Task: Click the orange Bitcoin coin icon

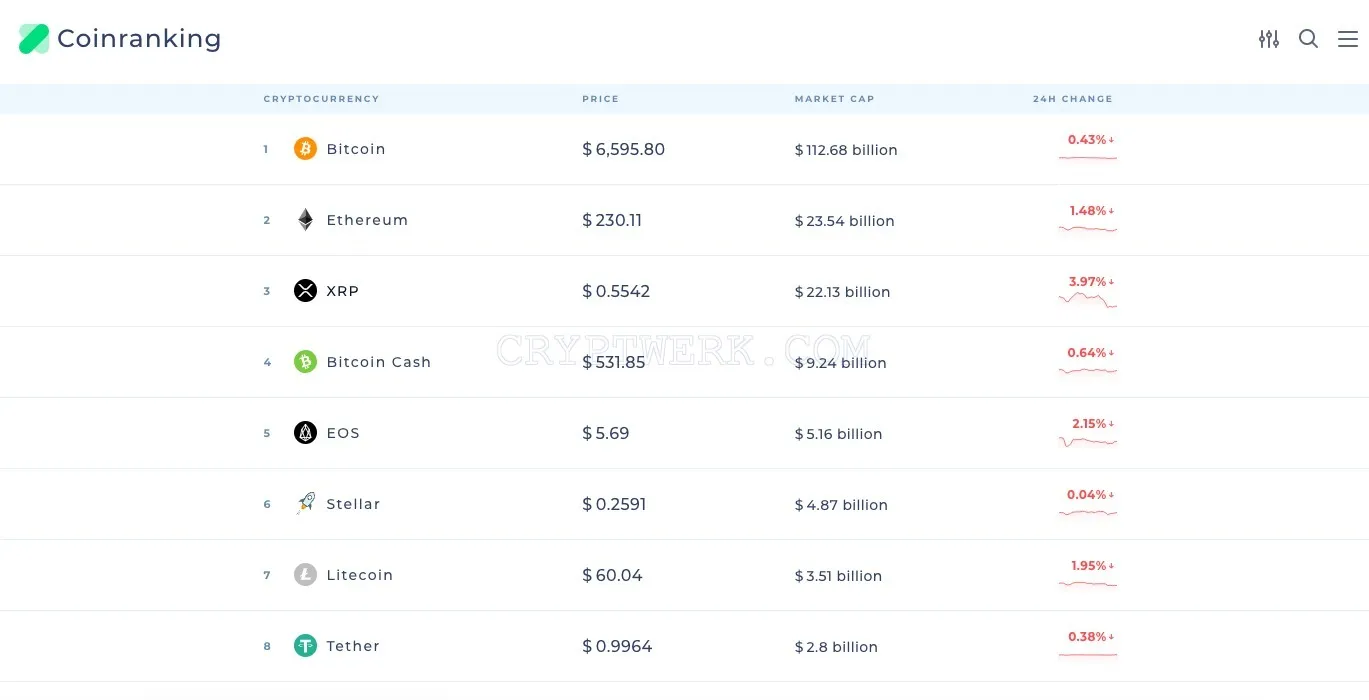Action: coord(305,149)
